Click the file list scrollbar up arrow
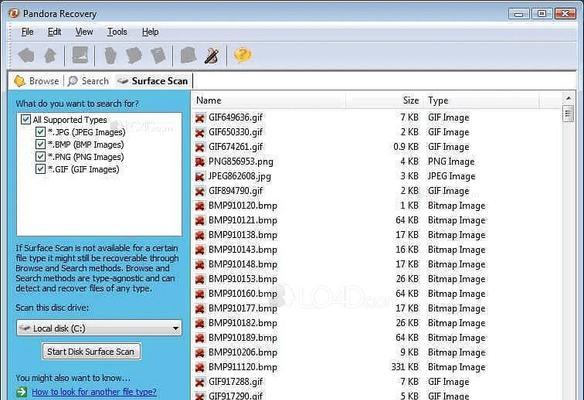 (x=568, y=98)
